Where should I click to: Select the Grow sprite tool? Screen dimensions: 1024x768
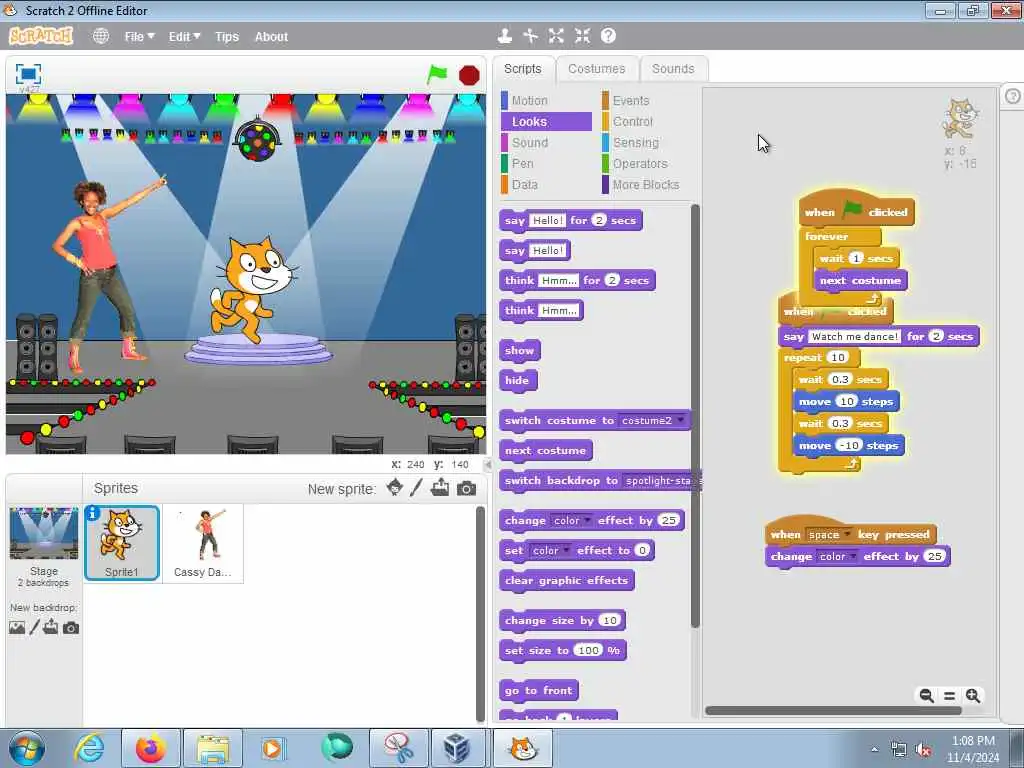(556, 36)
